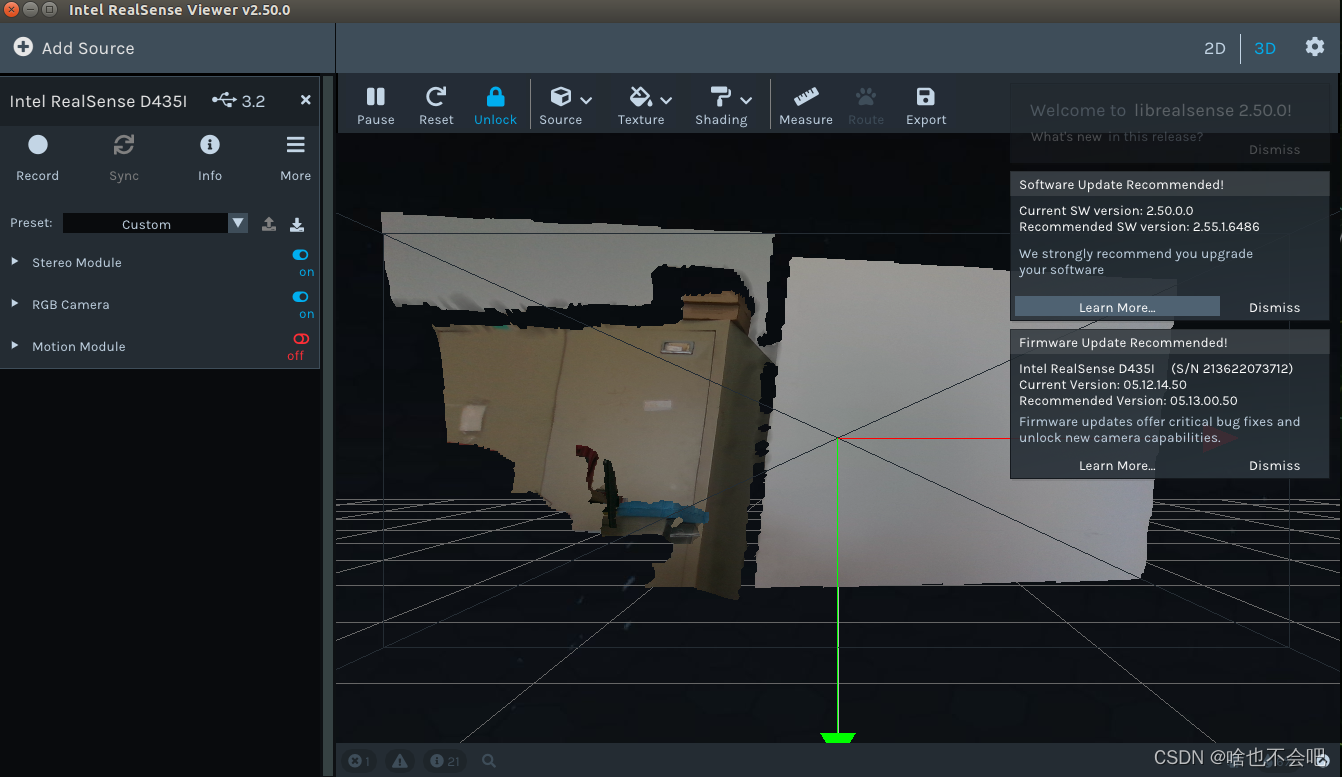Click the search icon in status bar
This screenshot has width=1342, height=777.
click(x=489, y=761)
